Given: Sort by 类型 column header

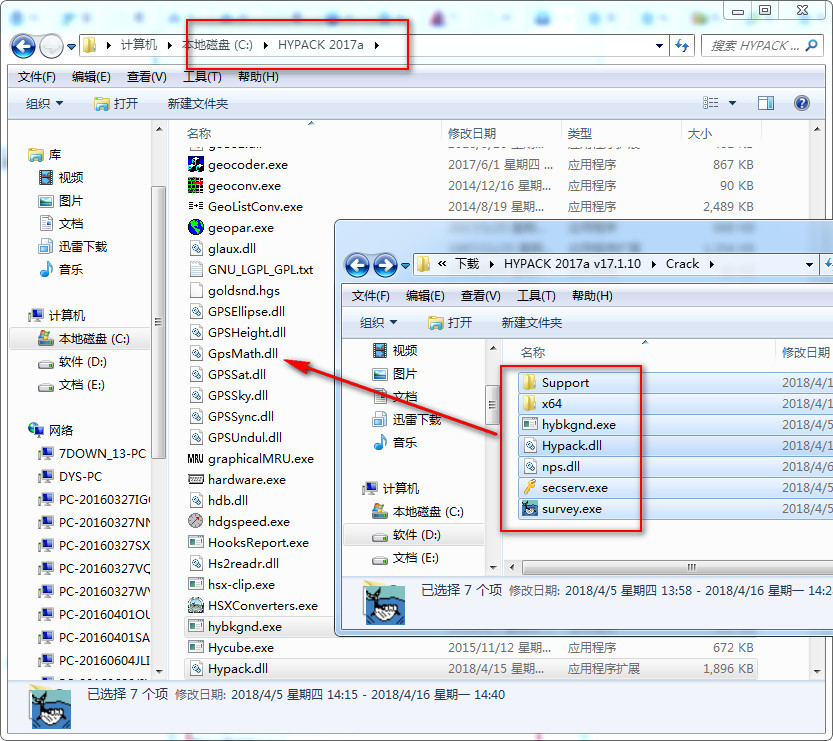Looking at the screenshot, I should click(621, 133).
